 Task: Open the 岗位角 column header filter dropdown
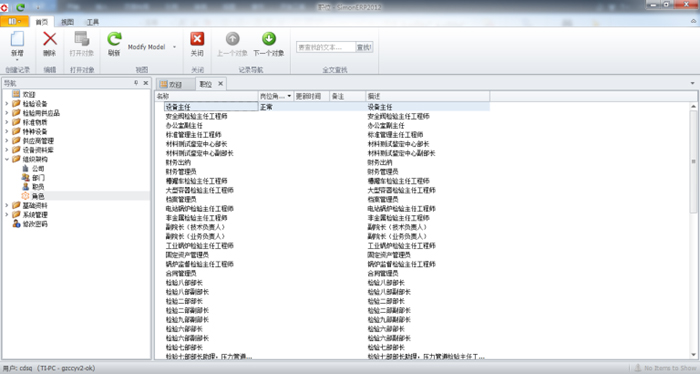(289, 96)
